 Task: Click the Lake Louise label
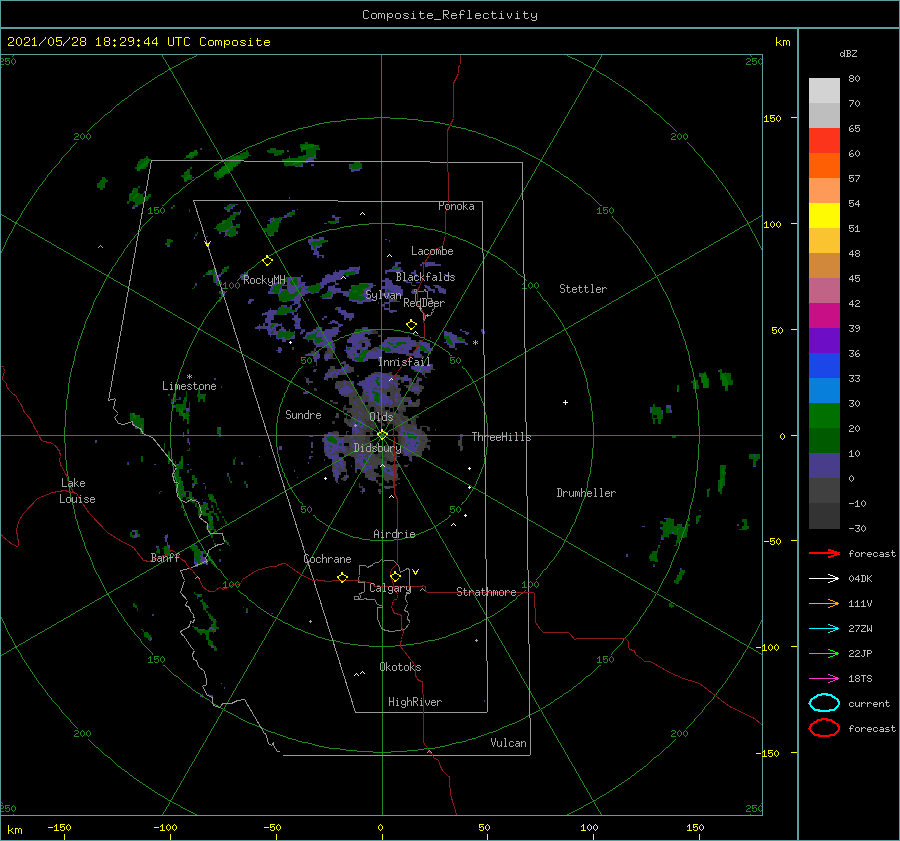pyautogui.click(x=77, y=491)
